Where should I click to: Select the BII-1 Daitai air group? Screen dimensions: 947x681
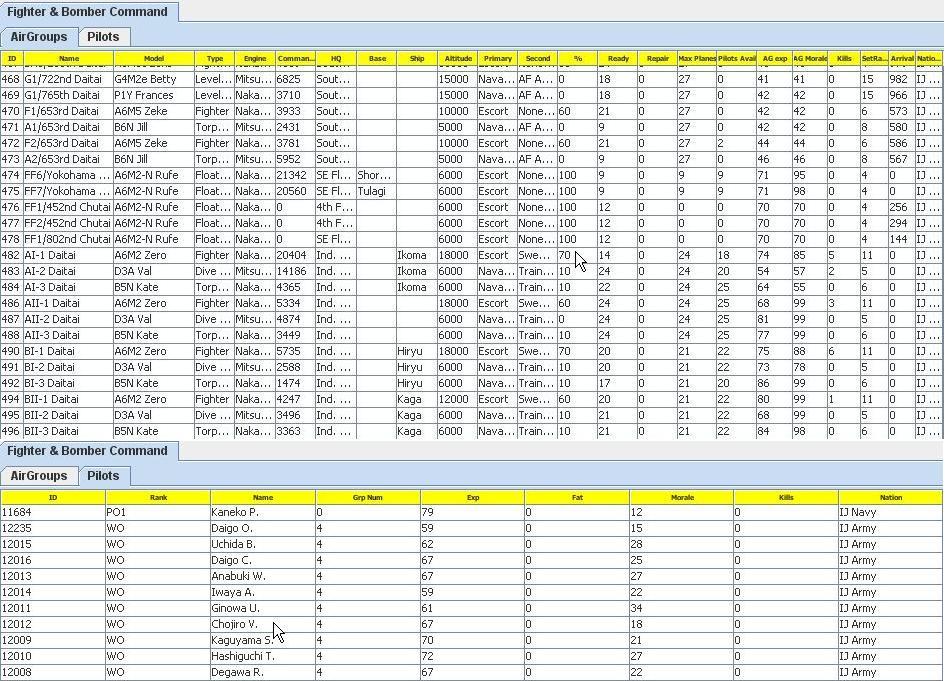coord(471,399)
